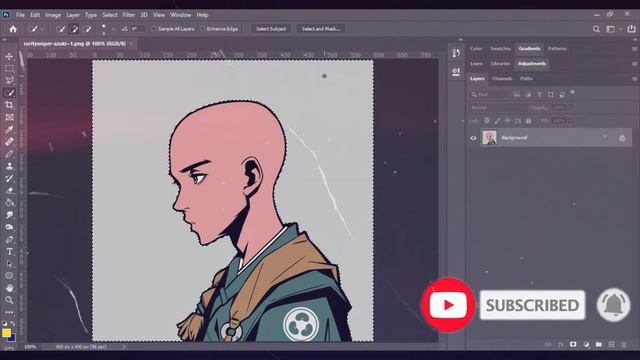Open the search magnifier in top right
The height and width of the screenshot is (360, 640).
tap(596, 29)
